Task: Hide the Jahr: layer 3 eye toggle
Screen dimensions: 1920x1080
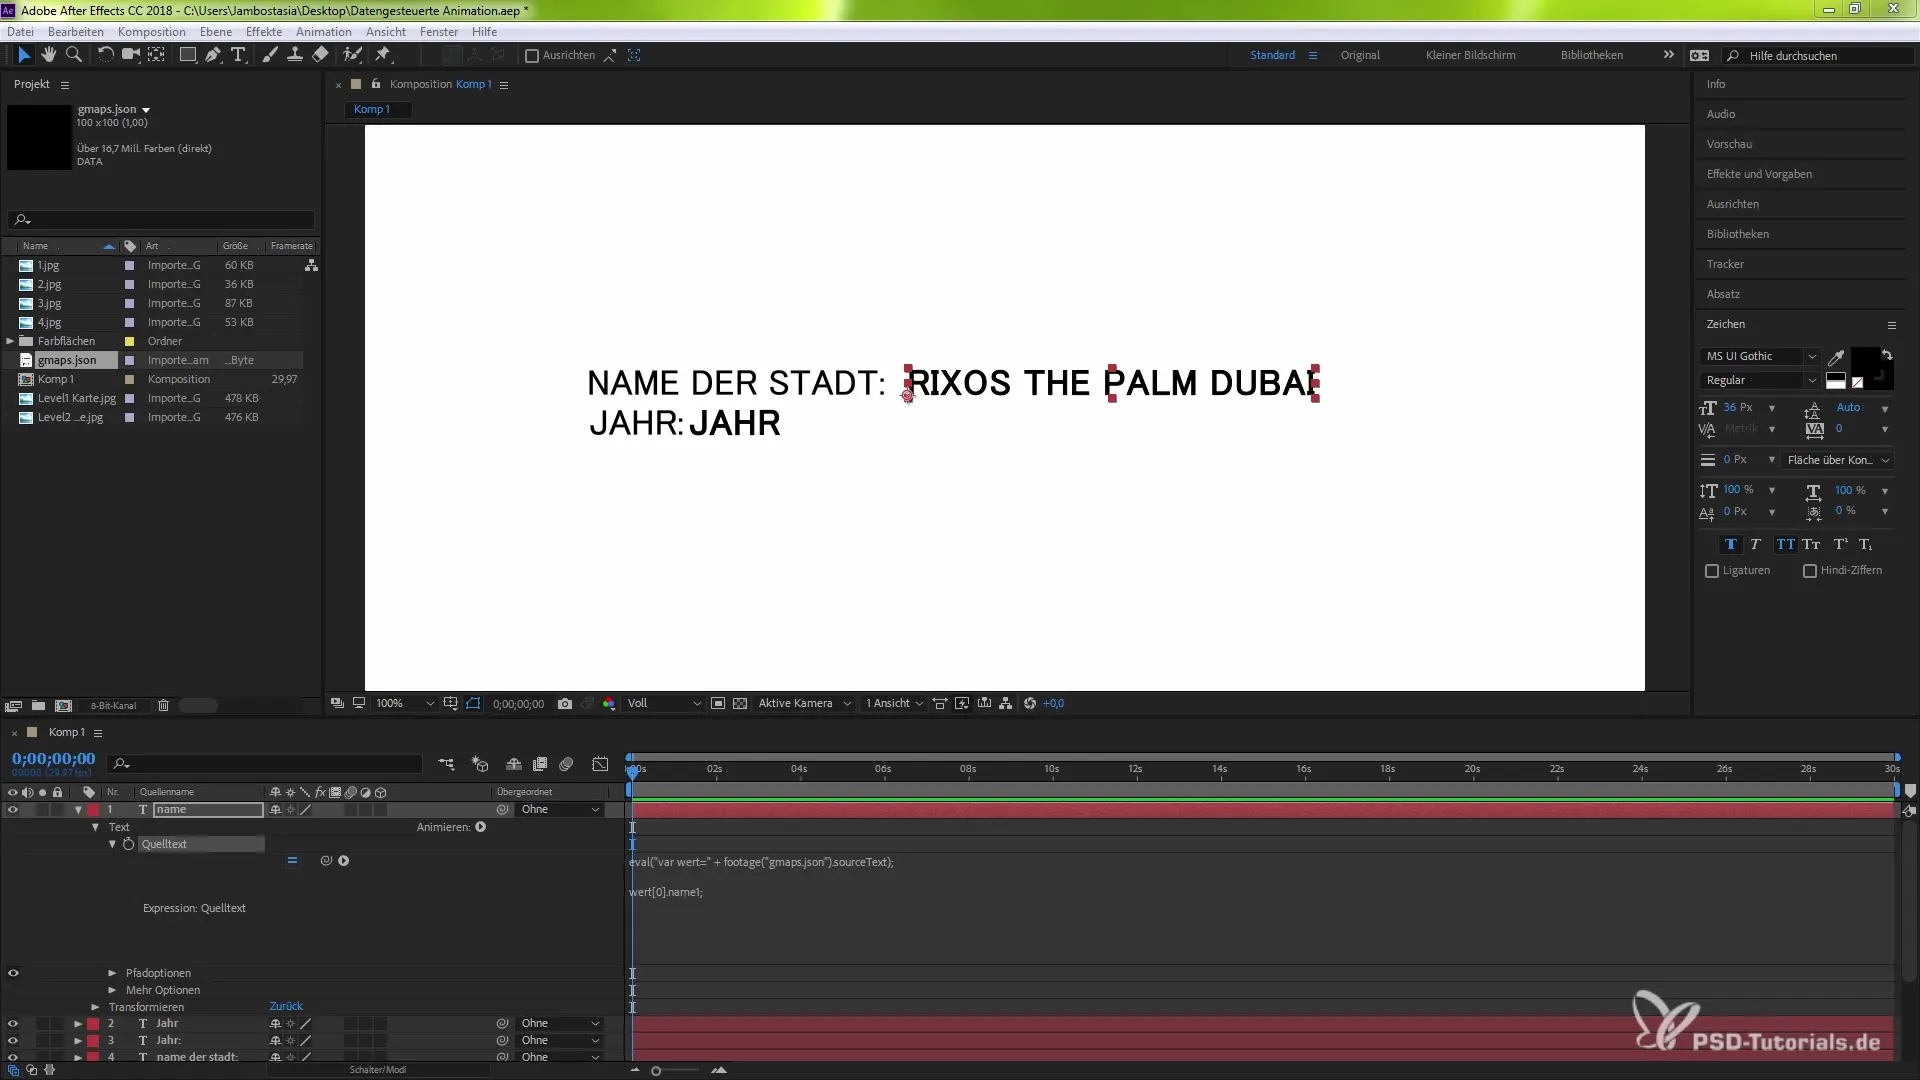Action: click(x=13, y=1041)
